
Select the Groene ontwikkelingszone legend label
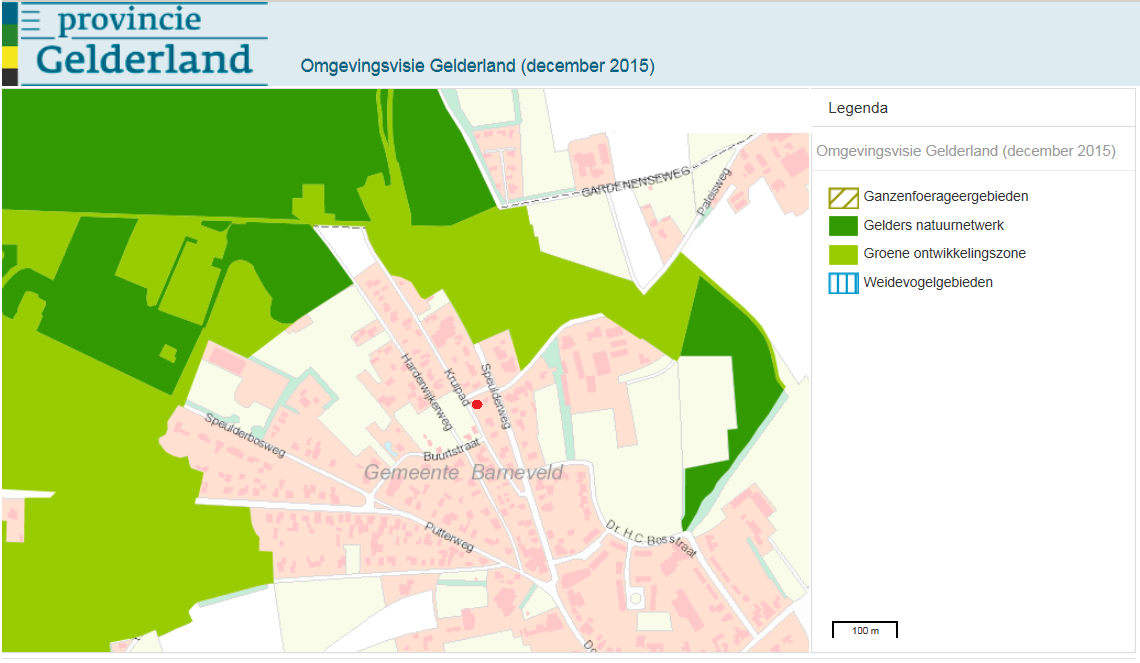[x=944, y=254]
